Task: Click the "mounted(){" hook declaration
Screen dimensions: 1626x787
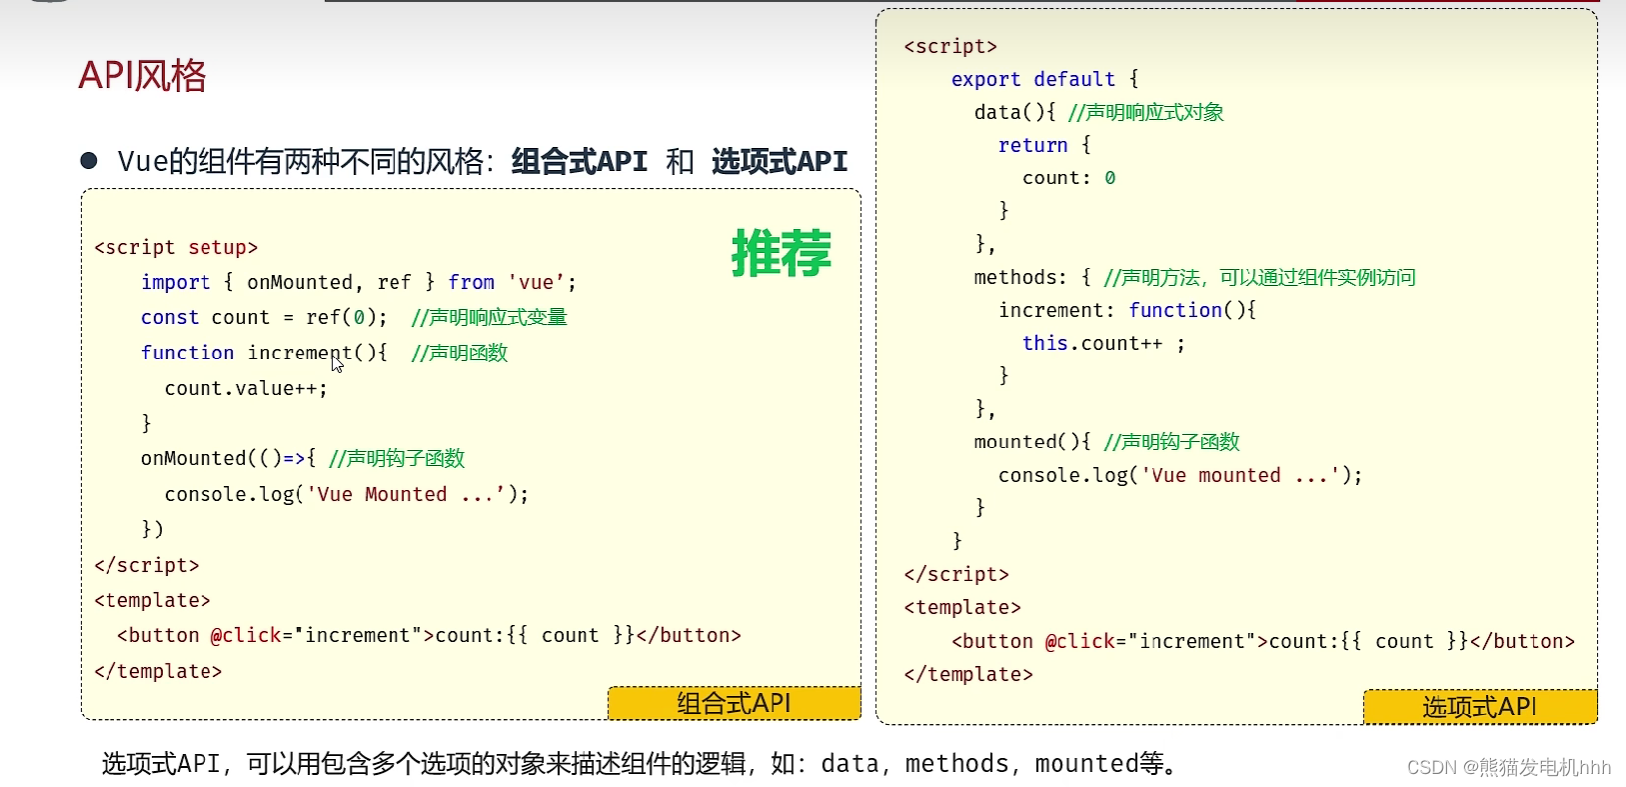Action: coord(1033,442)
